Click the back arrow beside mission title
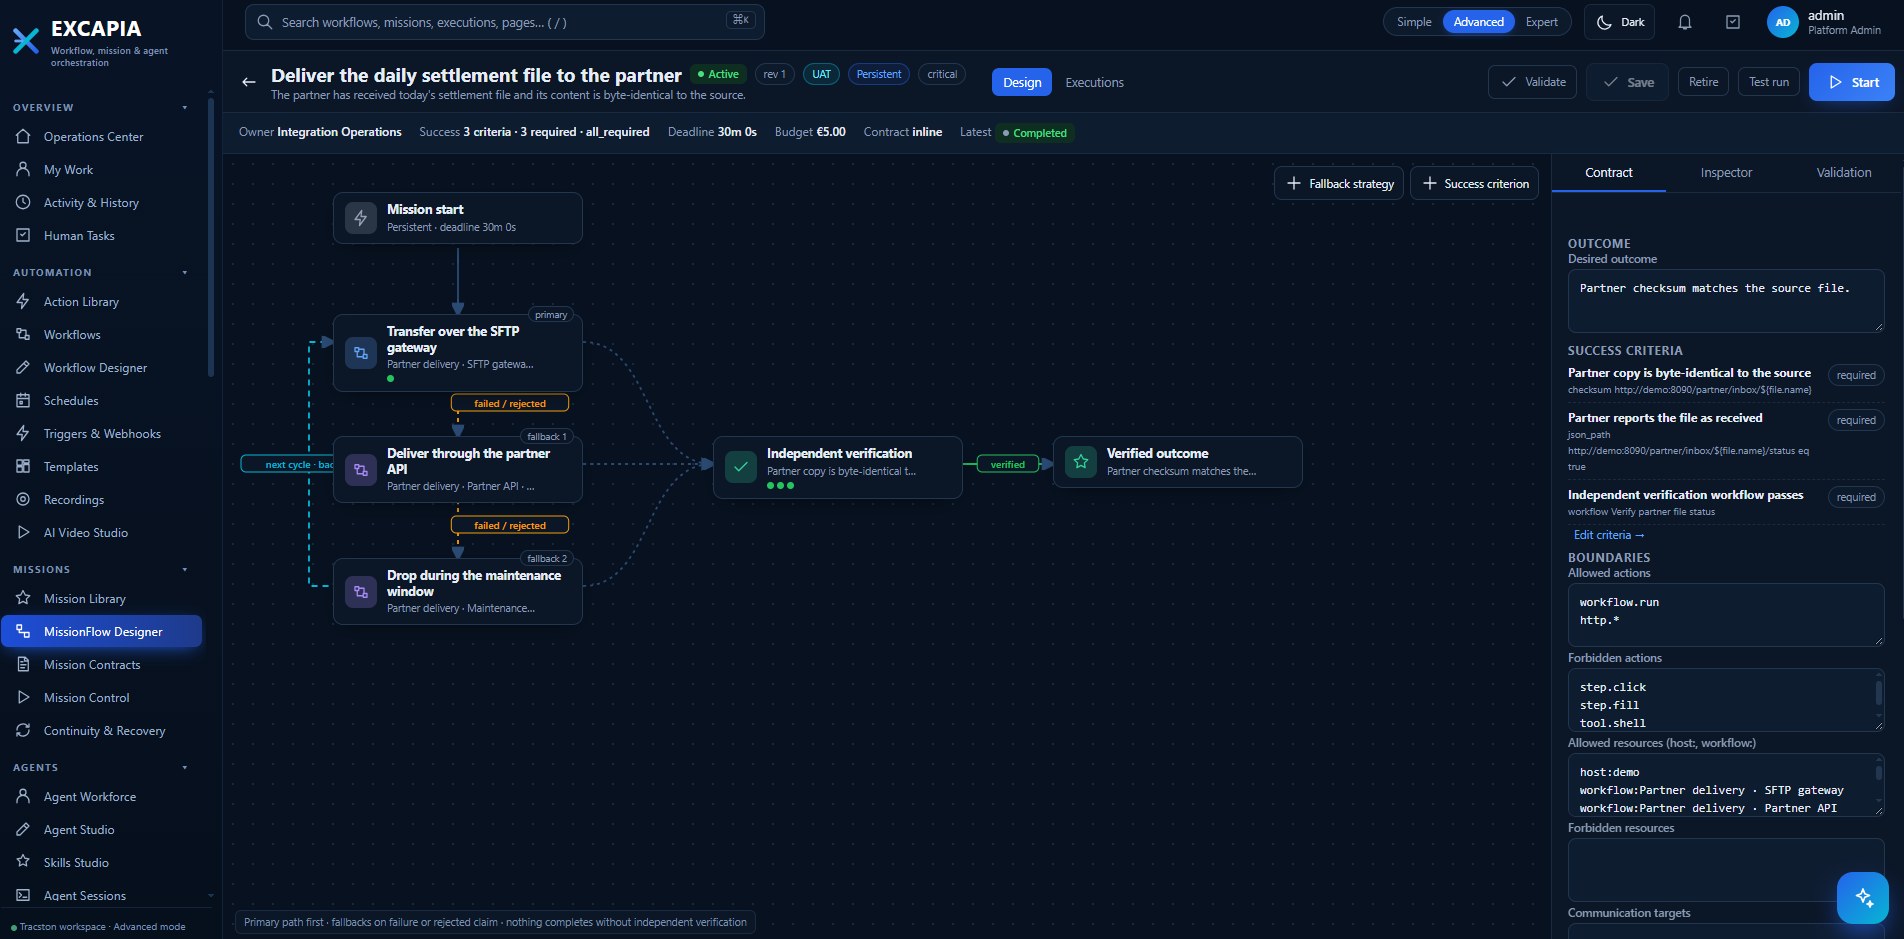Viewport: 1904px width, 939px height. pyautogui.click(x=249, y=82)
